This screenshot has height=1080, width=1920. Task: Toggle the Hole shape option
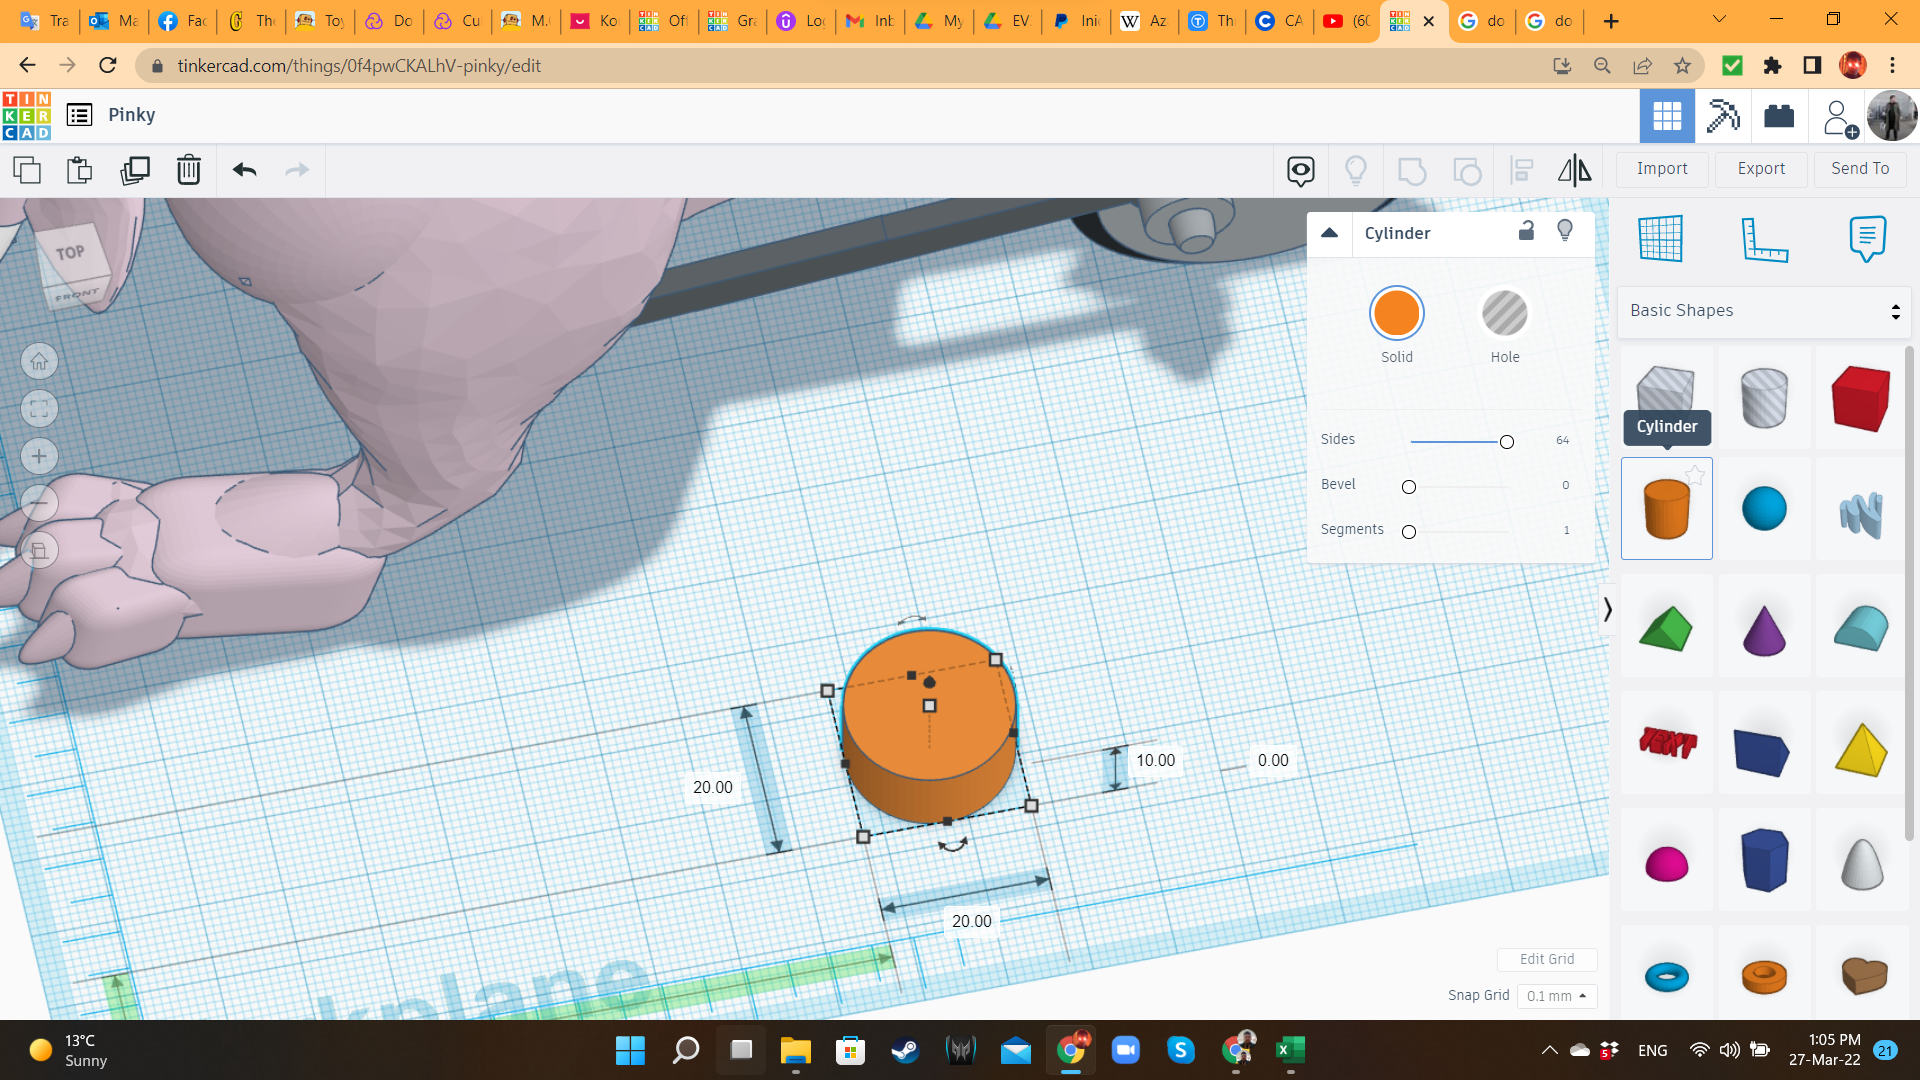coord(1505,313)
